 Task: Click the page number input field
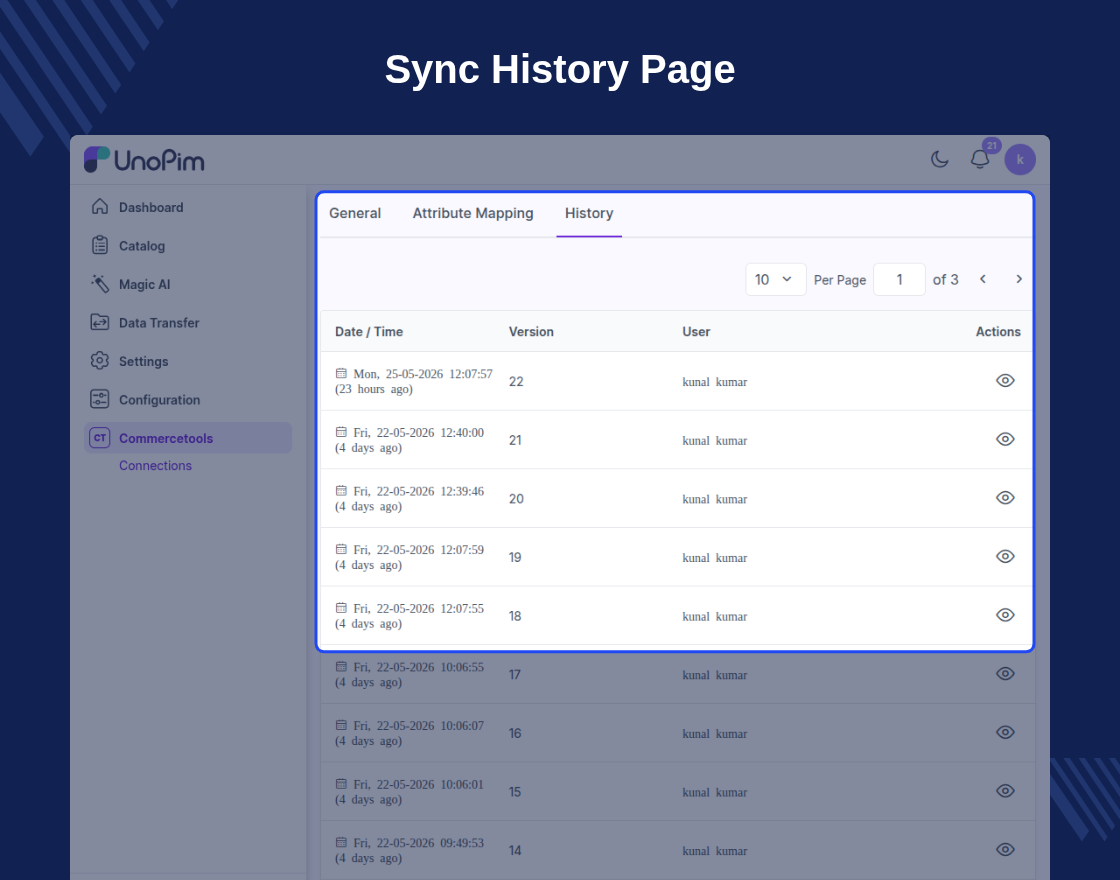[899, 279]
